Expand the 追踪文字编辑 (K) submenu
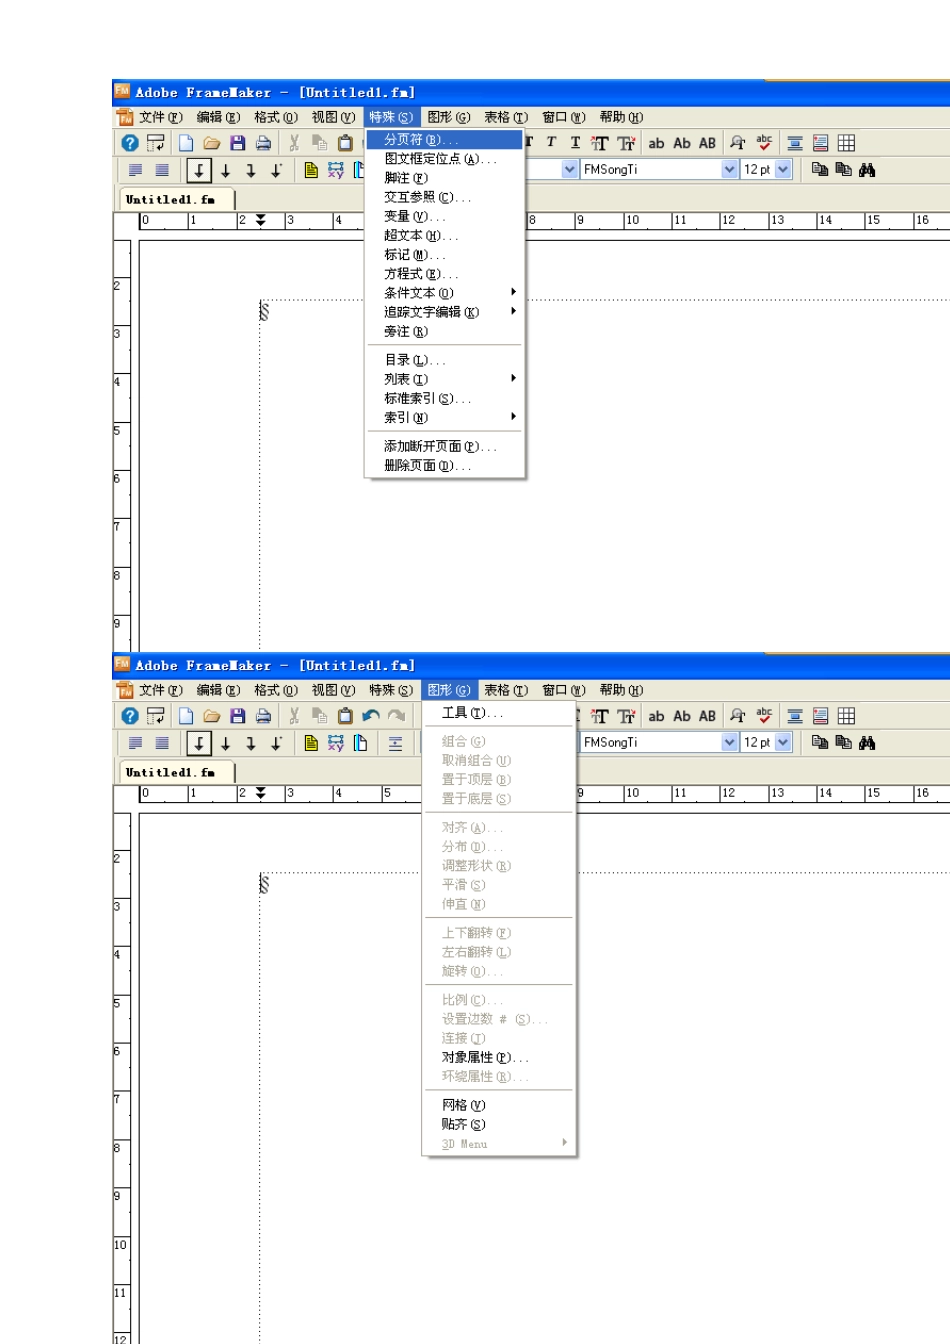 (x=445, y=312)
